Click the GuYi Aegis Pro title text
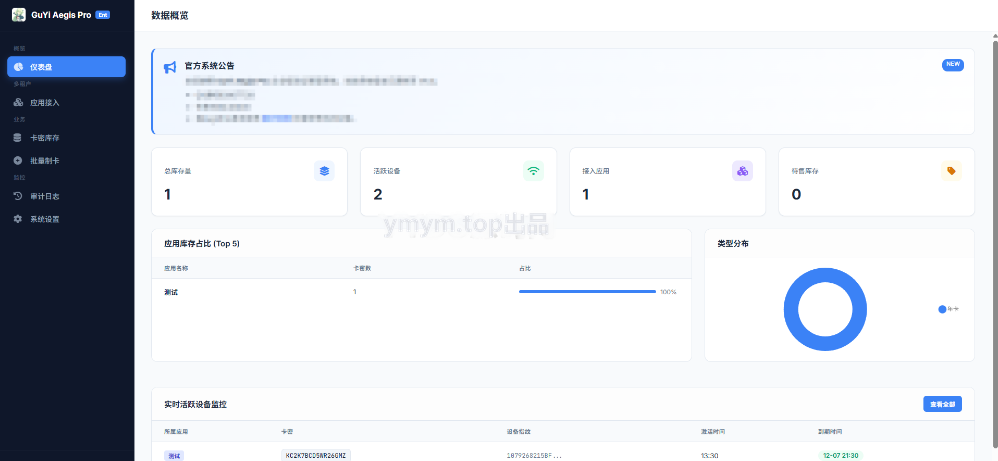The image size is (998, 461). pyautogui.click(x=61, y=15)
